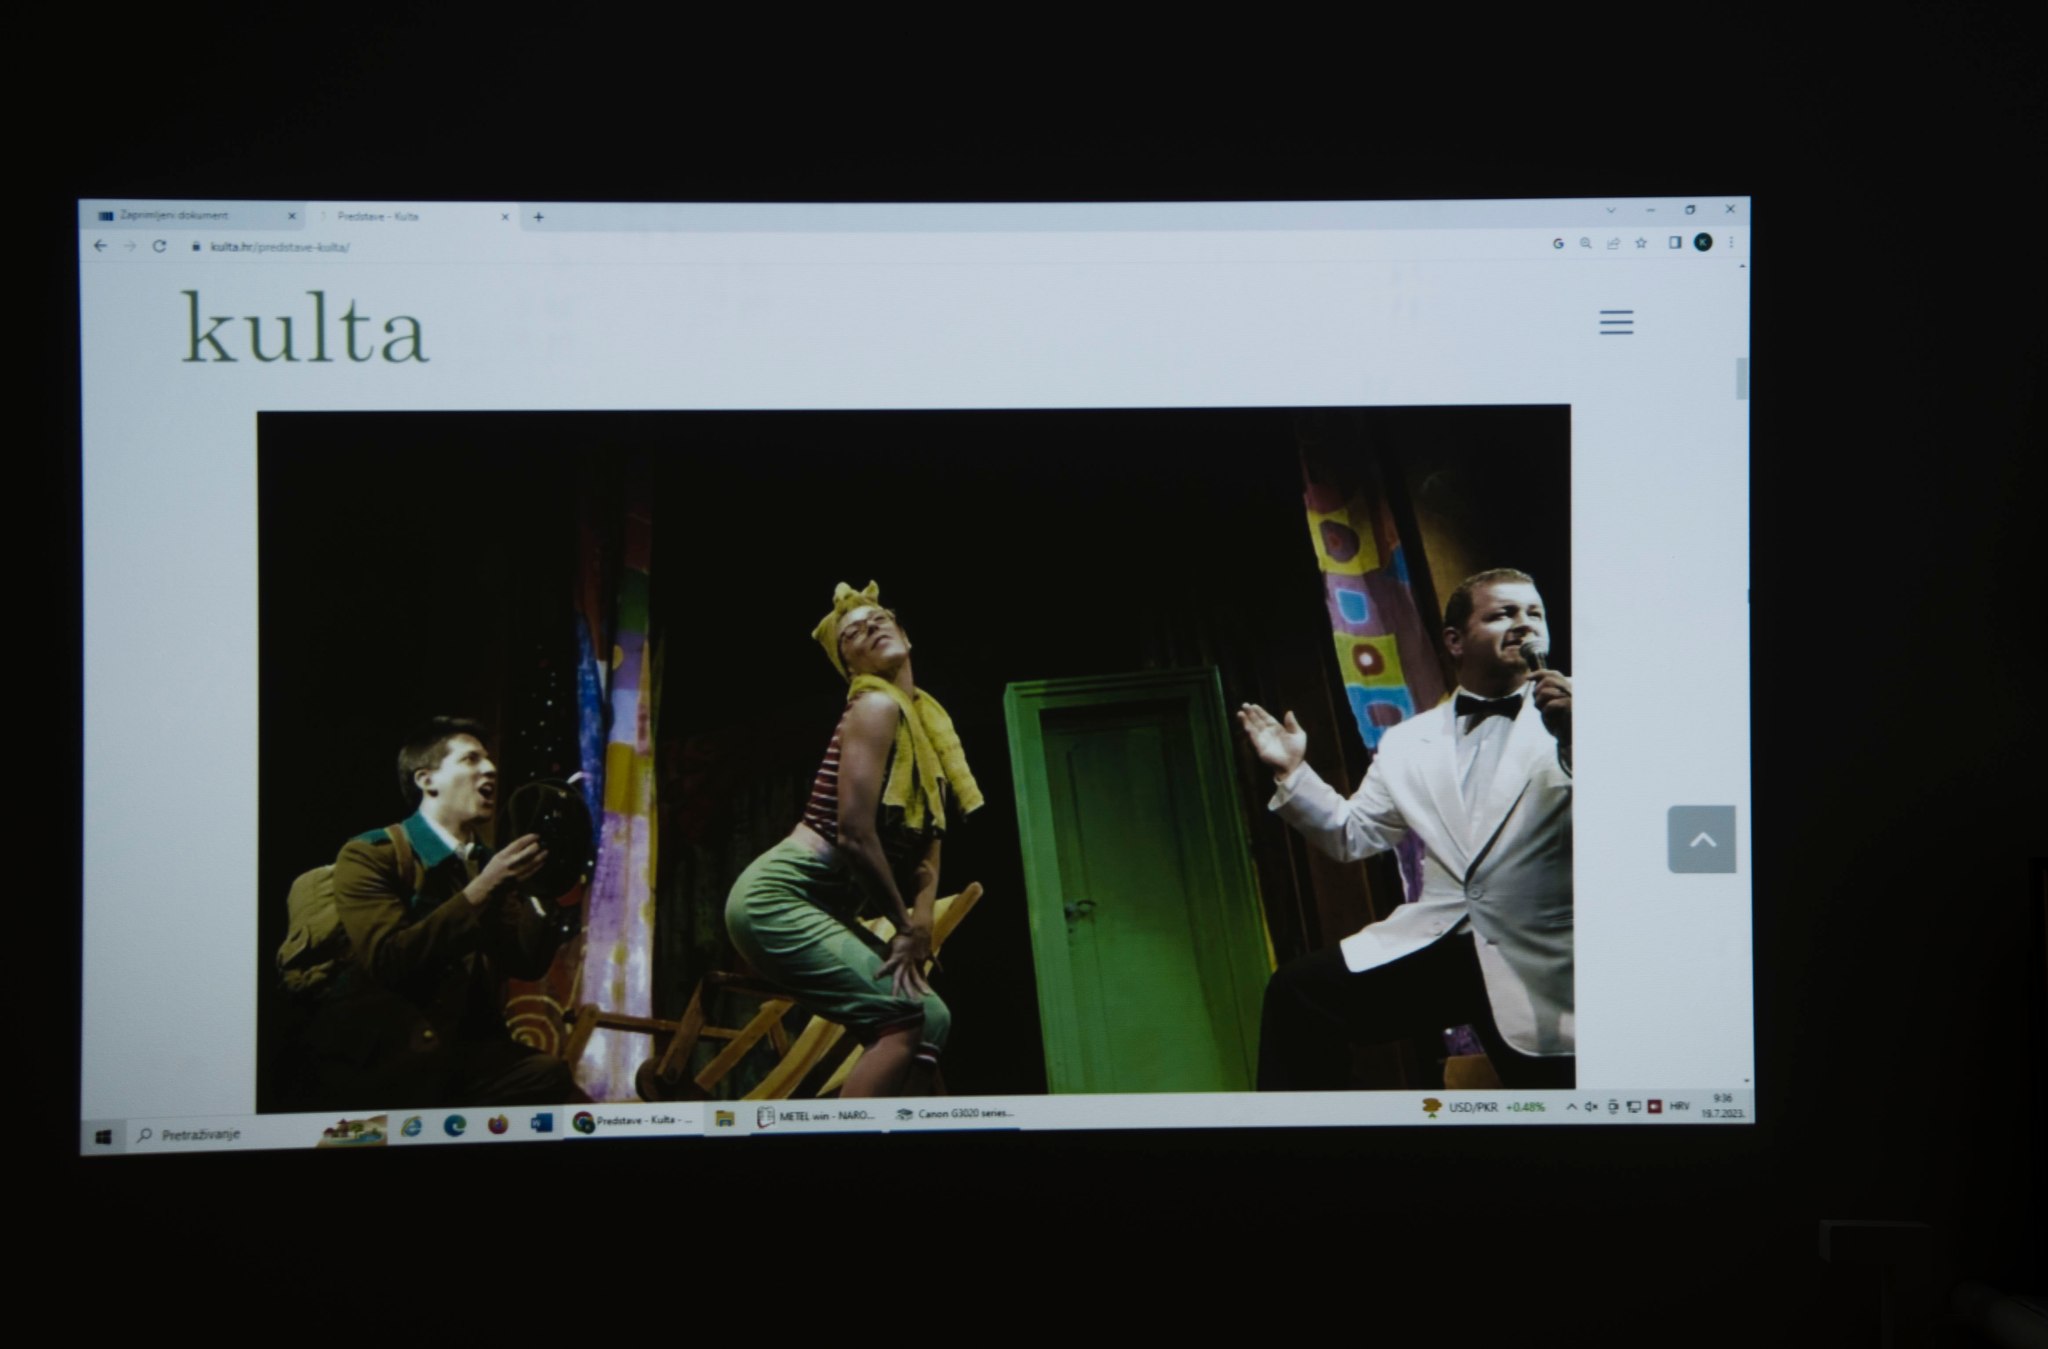Open Chrome three-dot menu
The height and width of the screenshot is (1349, 2048).
[x=1731, y=242]
